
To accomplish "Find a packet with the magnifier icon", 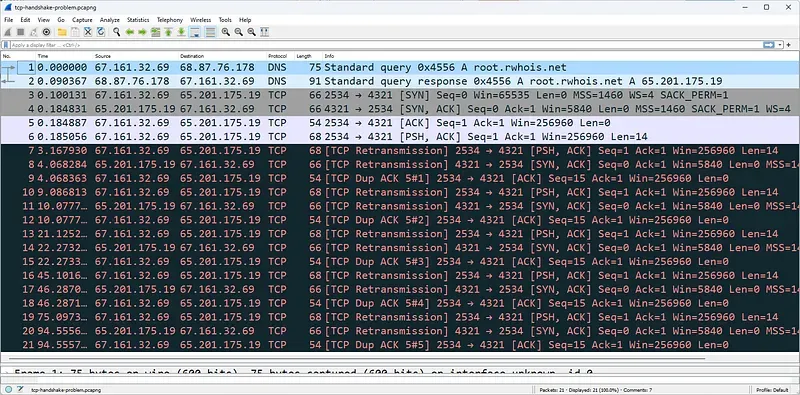I will (117, 32).
